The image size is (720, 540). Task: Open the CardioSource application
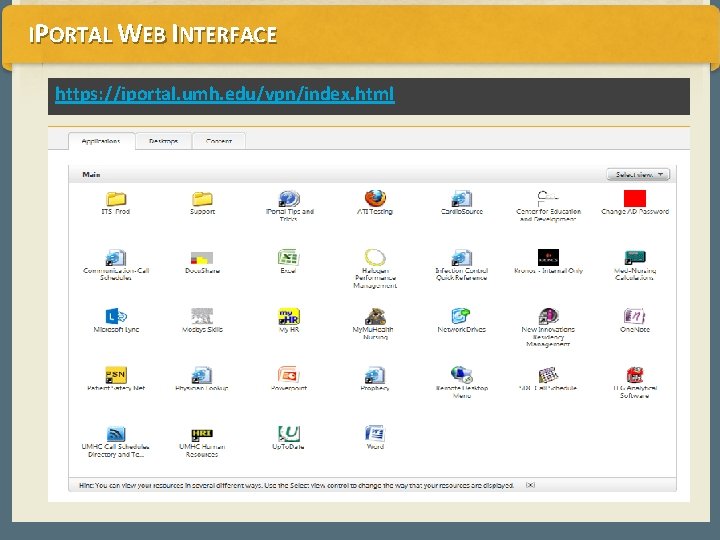click(x=461, y=199)
